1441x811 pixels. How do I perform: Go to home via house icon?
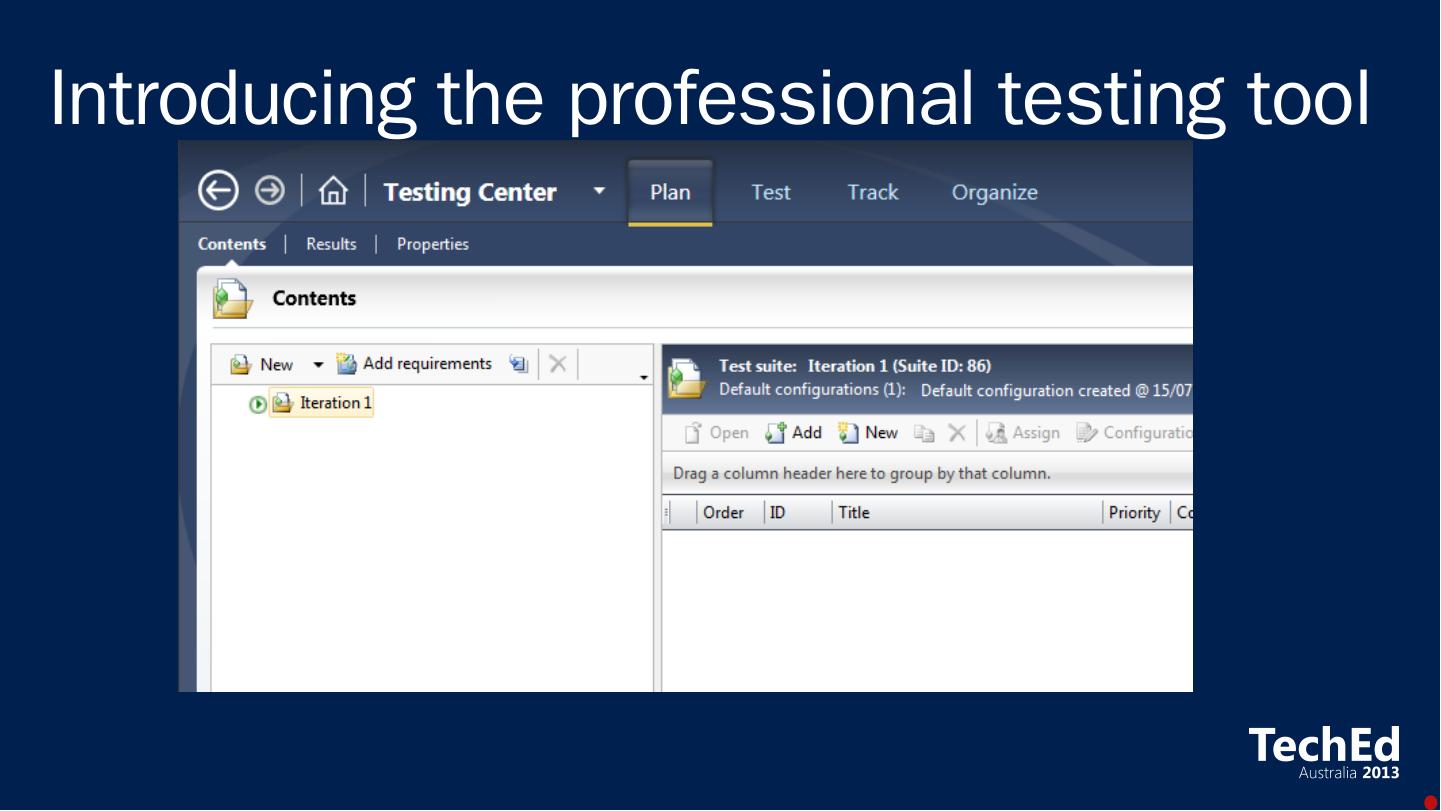click(333, 191)
